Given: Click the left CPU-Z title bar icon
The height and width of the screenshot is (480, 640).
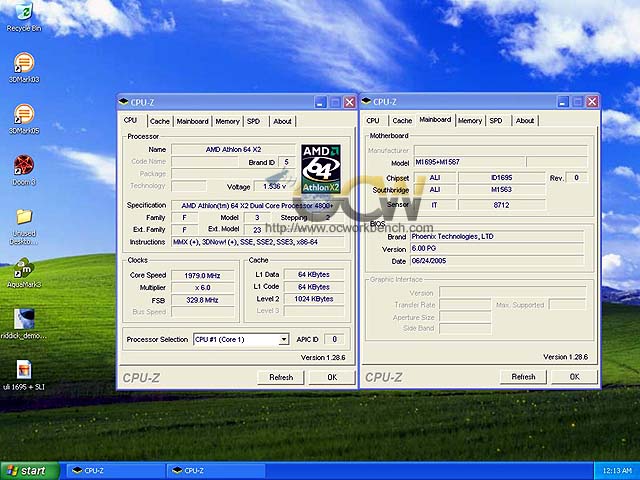Looking at the screenshot, I should tap(123, 102).
